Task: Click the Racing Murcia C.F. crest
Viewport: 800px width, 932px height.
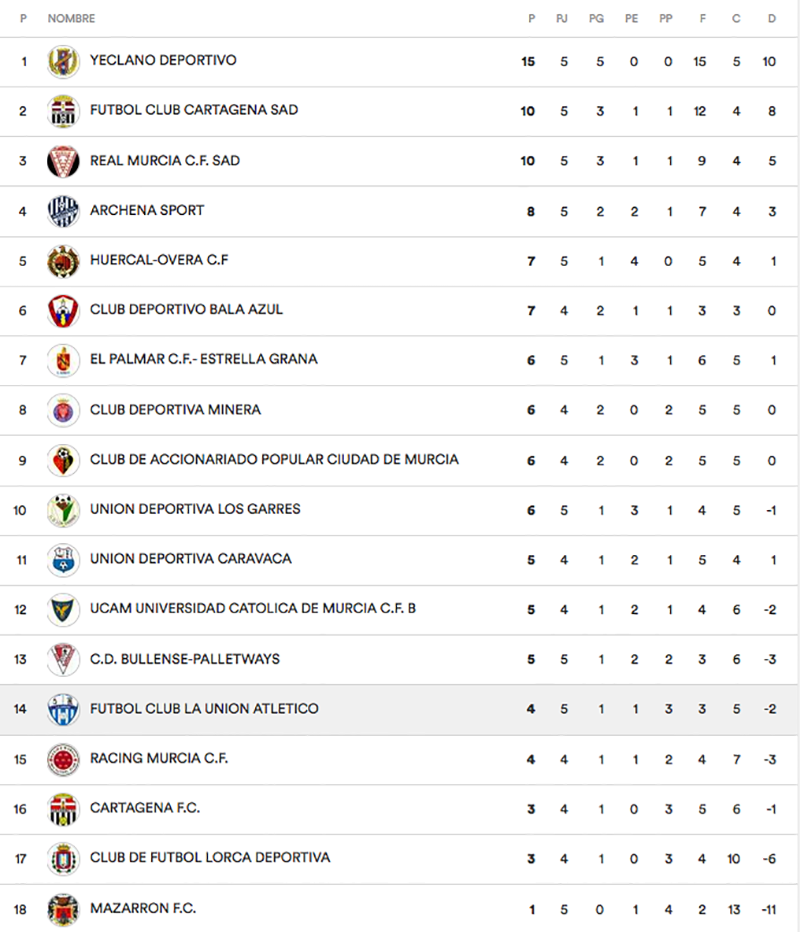Action: [63, 759]
